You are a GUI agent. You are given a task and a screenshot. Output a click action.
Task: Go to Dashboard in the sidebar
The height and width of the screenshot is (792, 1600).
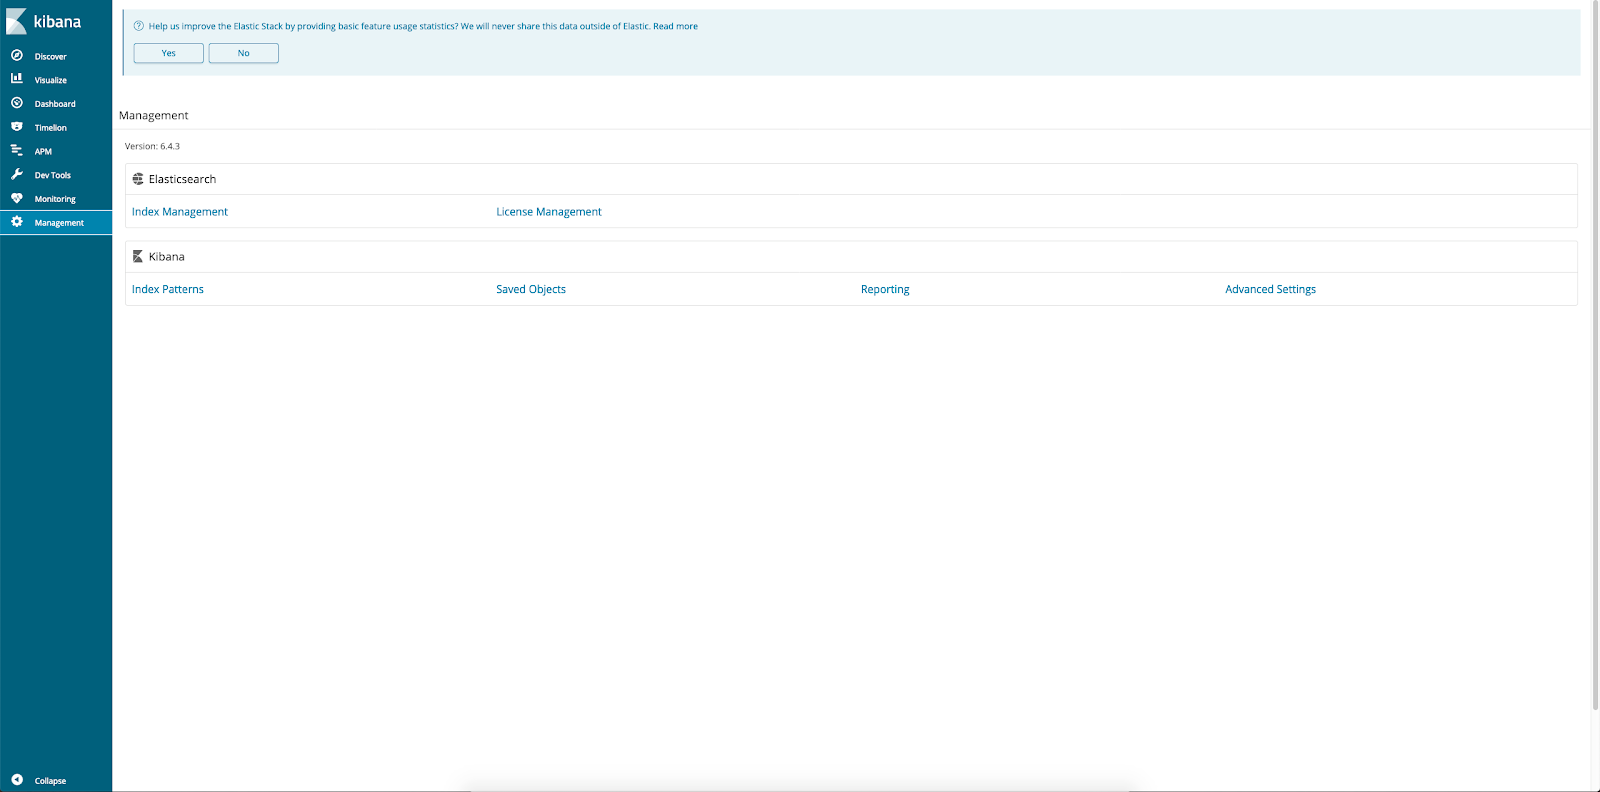click(55, 104)
